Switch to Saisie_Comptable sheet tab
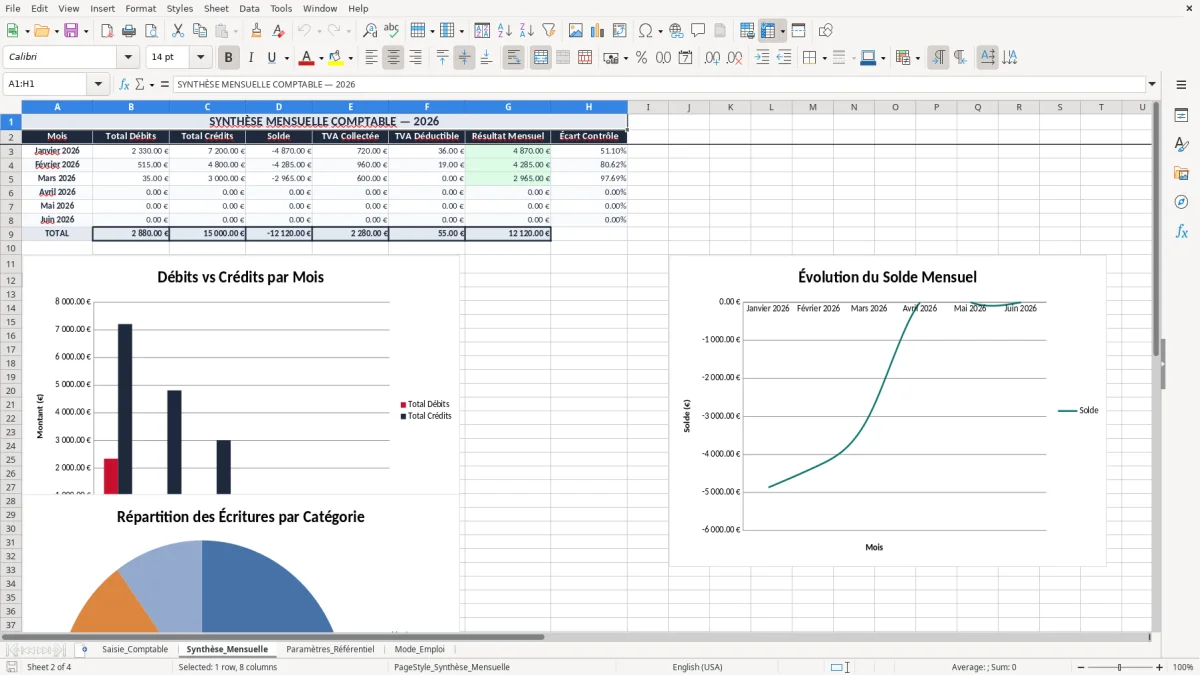This screenshot has height=675, width=1200. point(135,649)
